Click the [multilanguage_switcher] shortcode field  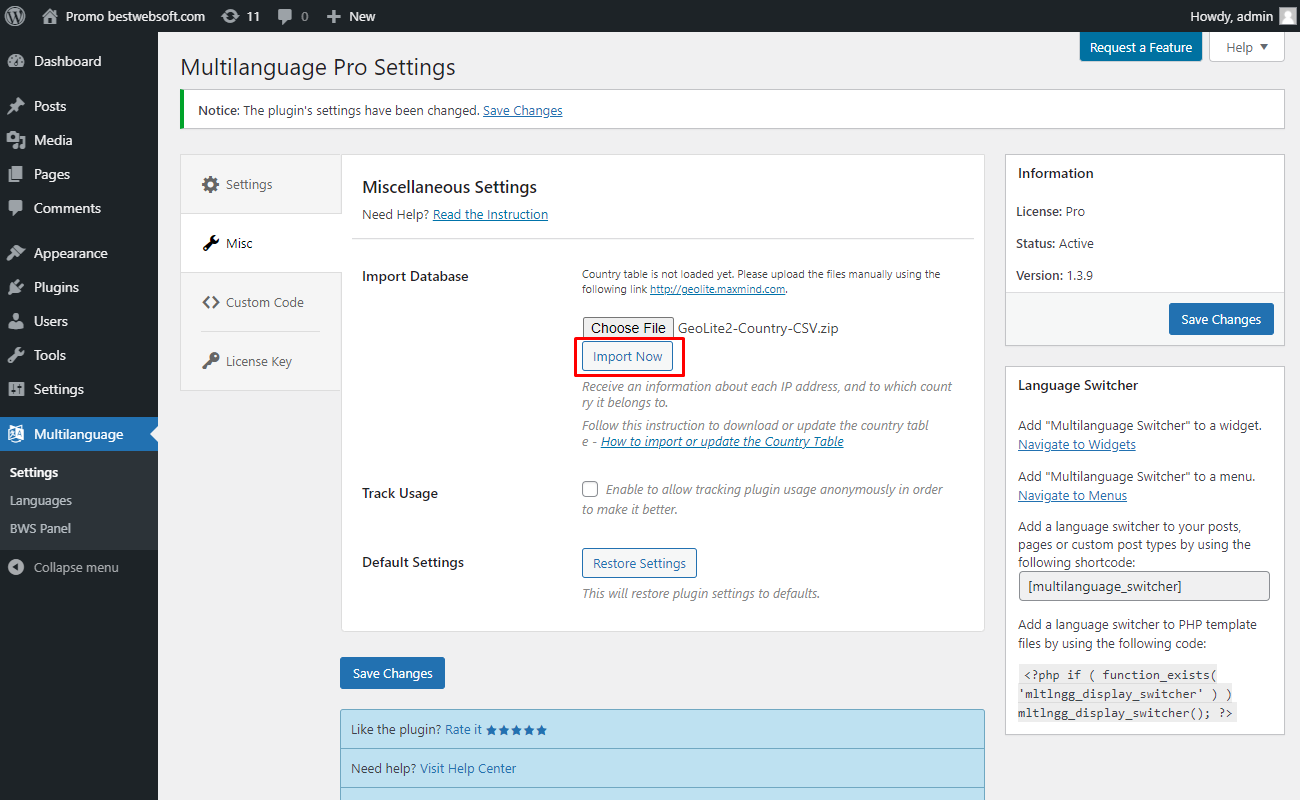(x=1144, y=586)
